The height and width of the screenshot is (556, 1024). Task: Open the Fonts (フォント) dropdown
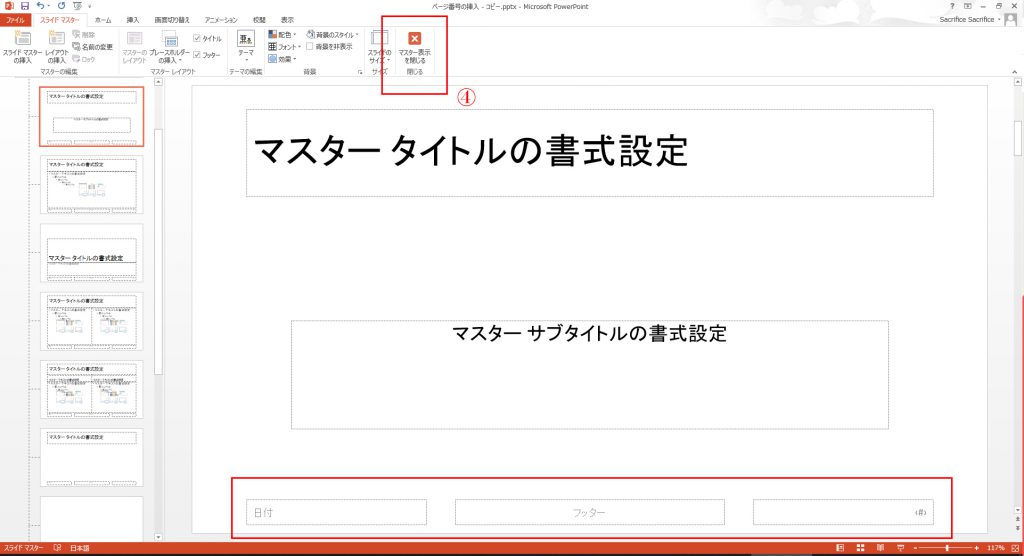282,46
